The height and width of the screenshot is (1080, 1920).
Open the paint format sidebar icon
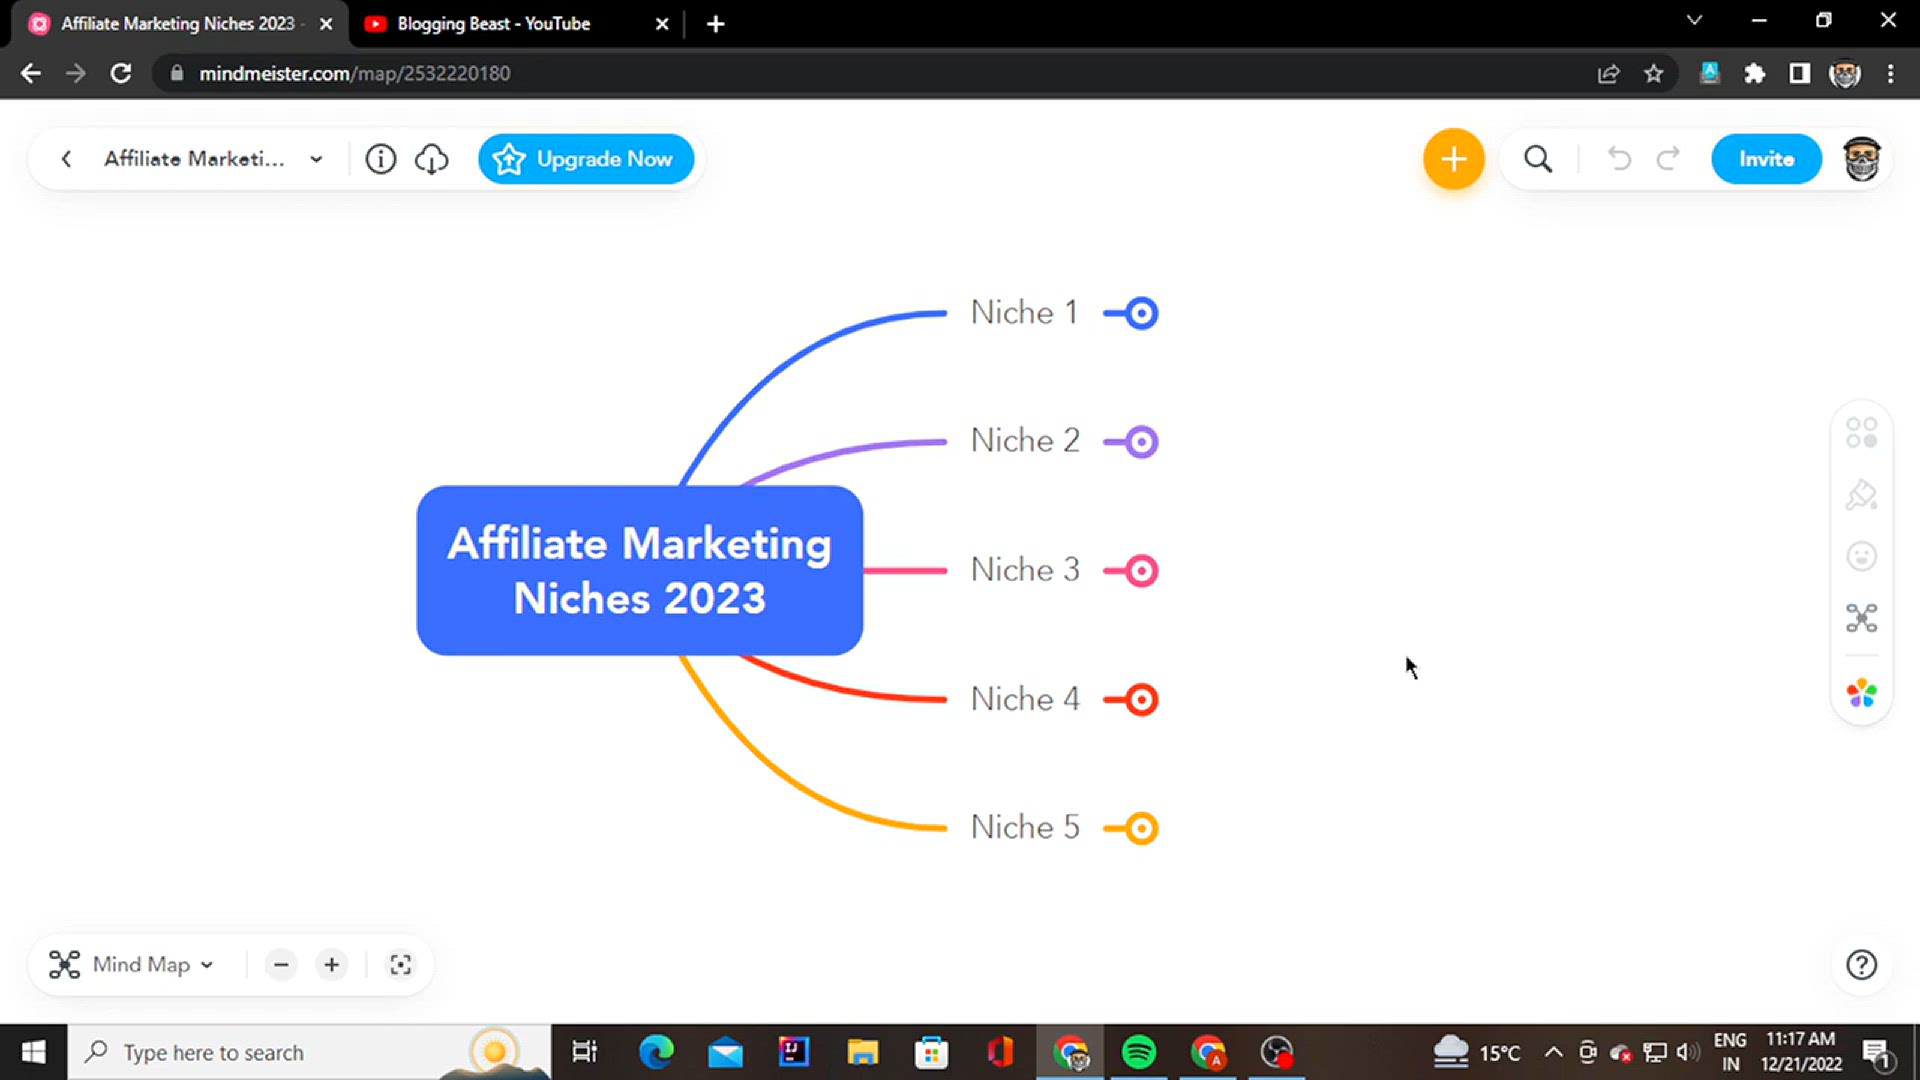pos(1861,495)
